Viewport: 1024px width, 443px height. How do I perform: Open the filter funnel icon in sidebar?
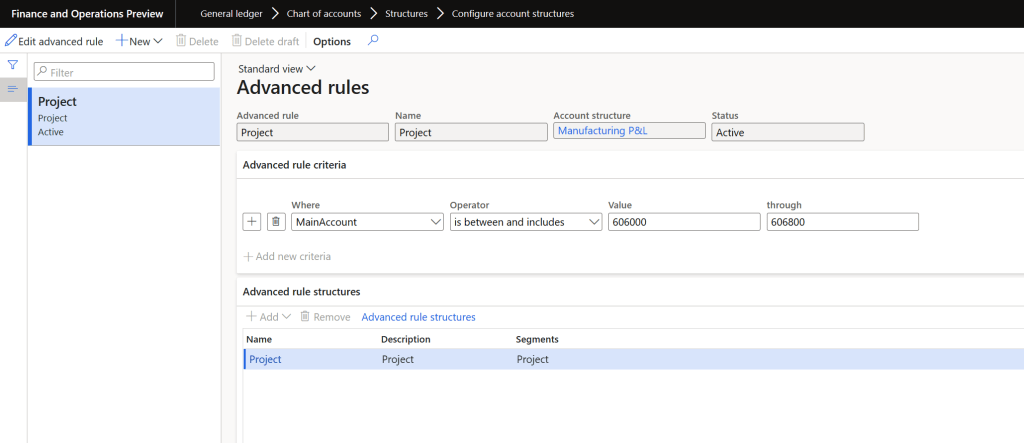(x=13, y=65)
